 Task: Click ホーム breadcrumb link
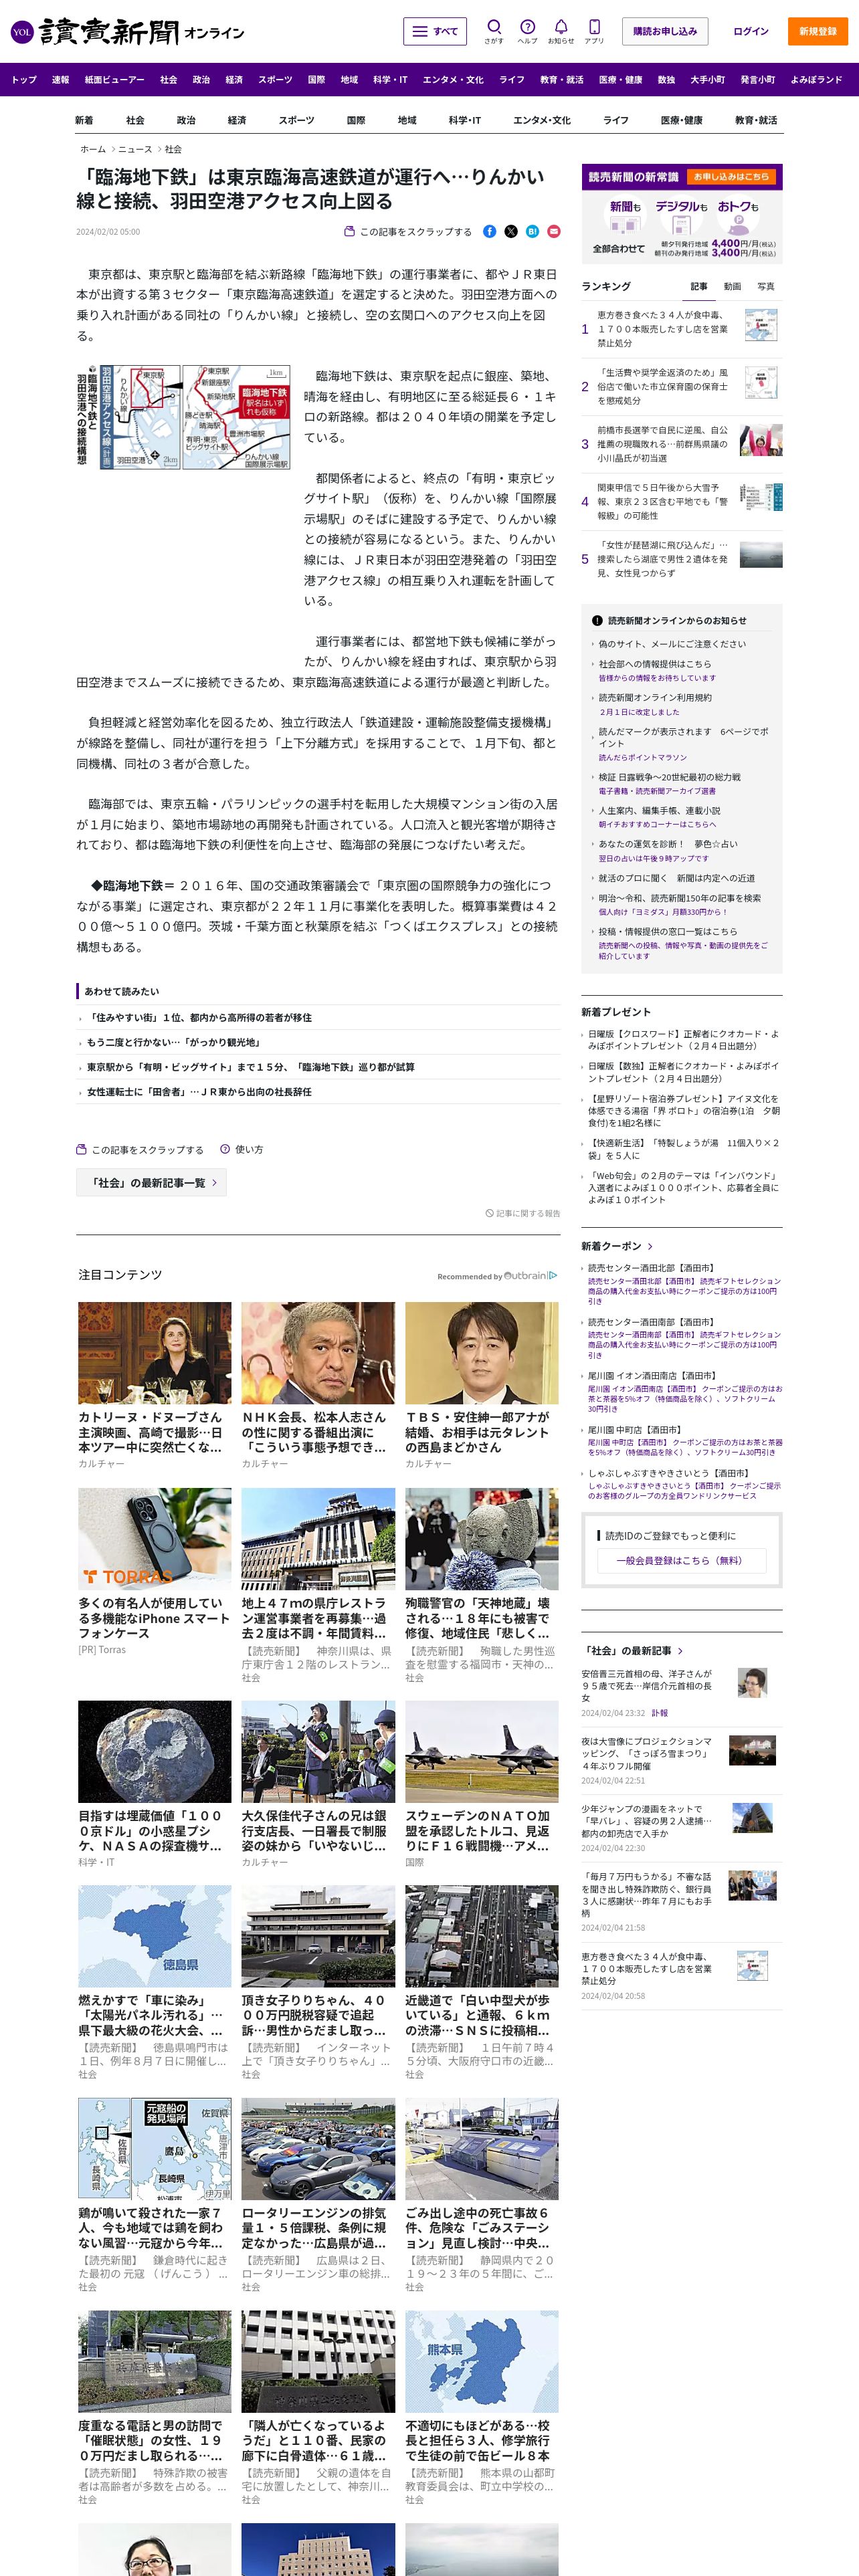click(93, 149)
